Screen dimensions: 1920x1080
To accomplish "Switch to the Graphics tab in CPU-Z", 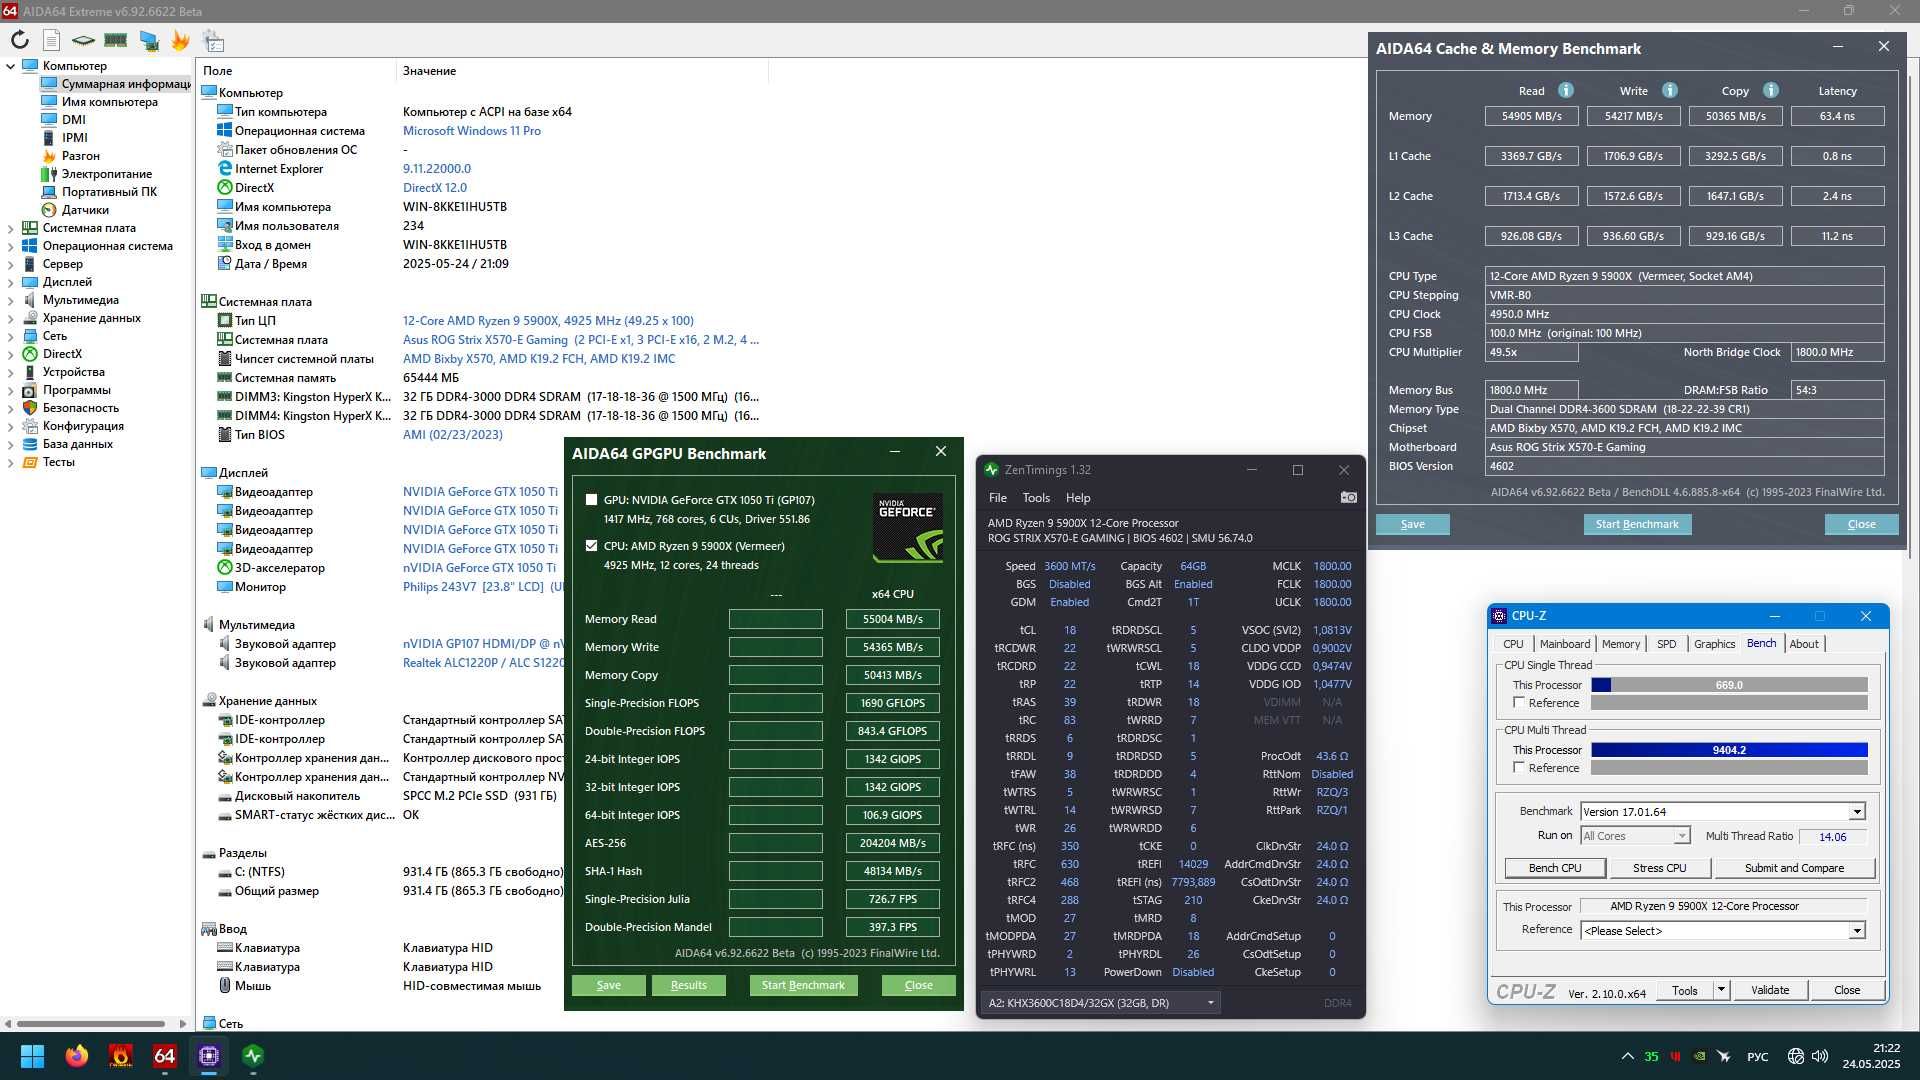I will tap(1714, 644).
